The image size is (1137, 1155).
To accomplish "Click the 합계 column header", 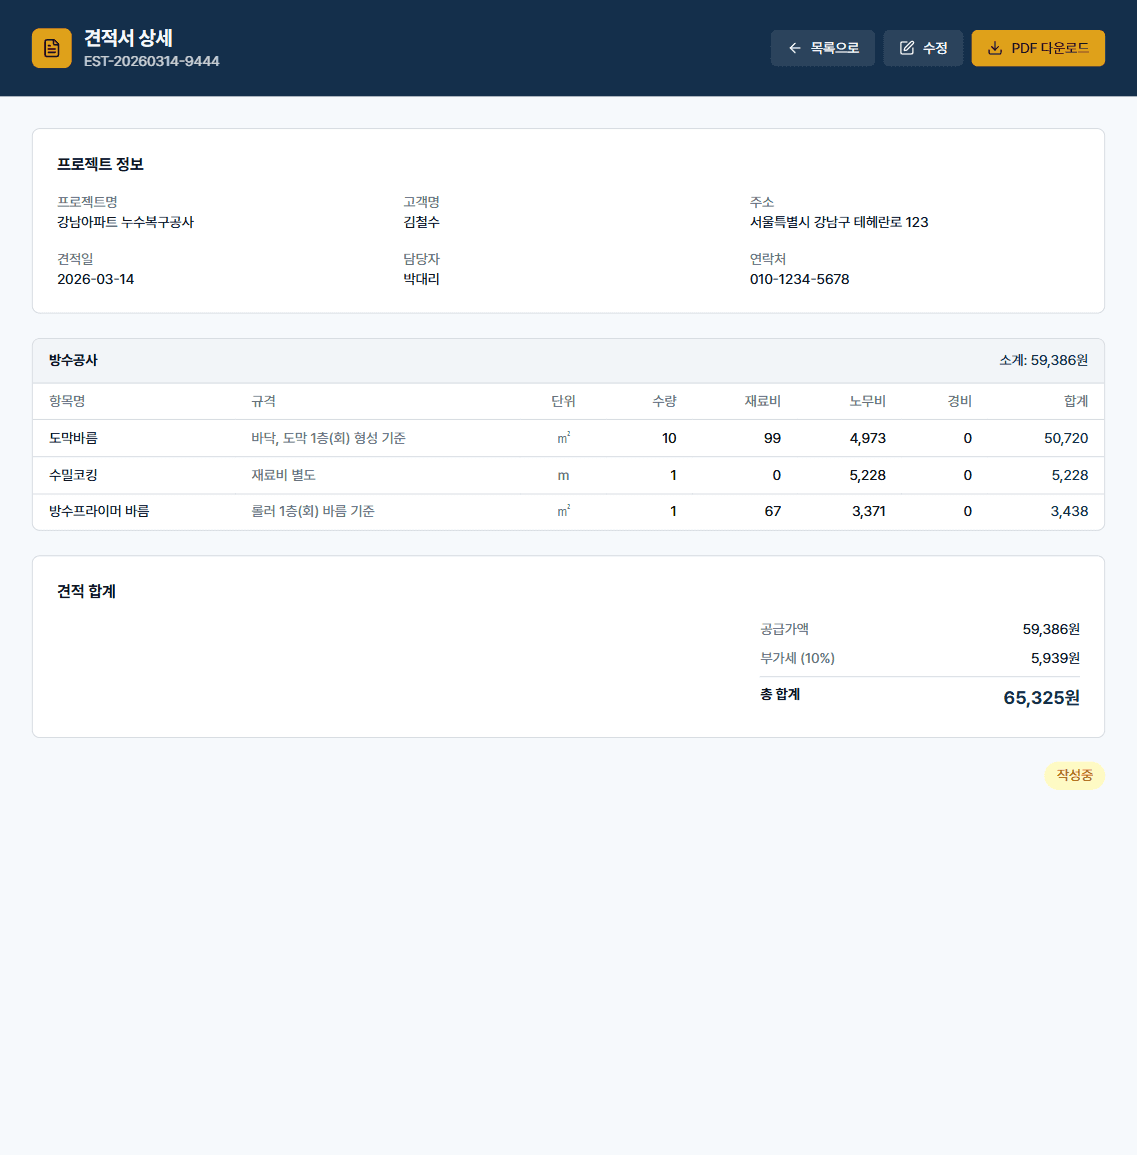I will (1075, 401).
